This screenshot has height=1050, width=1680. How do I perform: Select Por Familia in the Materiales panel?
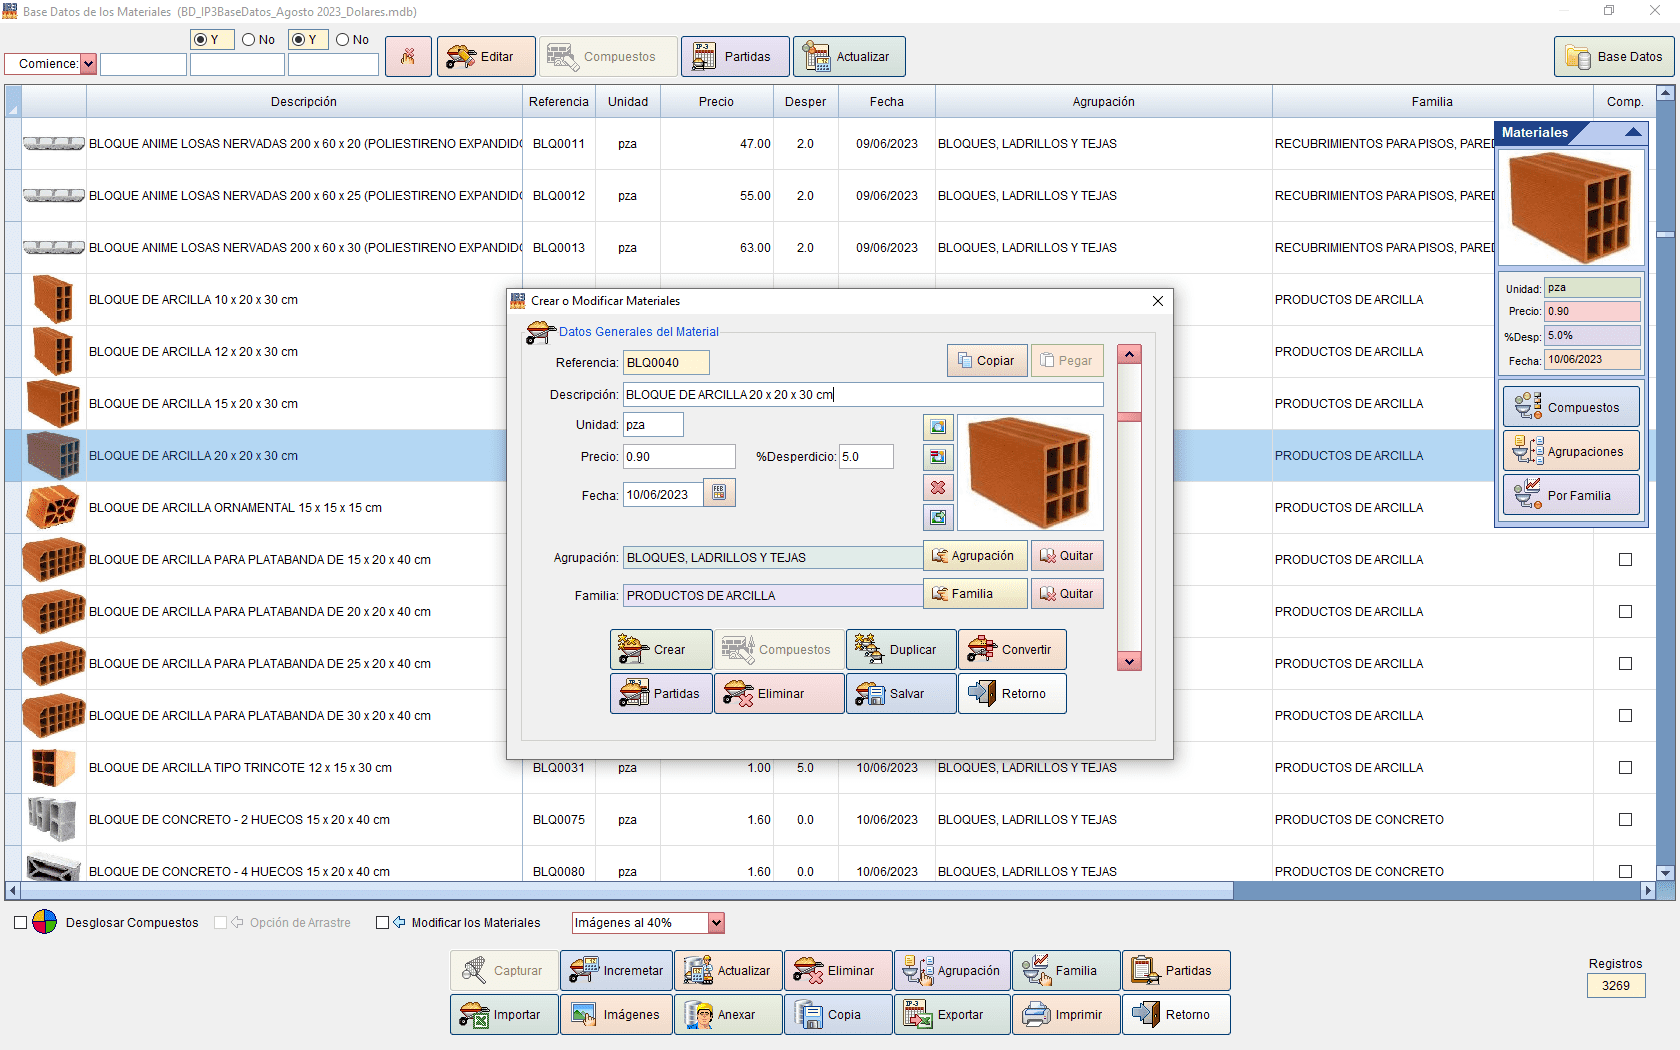(1570, 494)
